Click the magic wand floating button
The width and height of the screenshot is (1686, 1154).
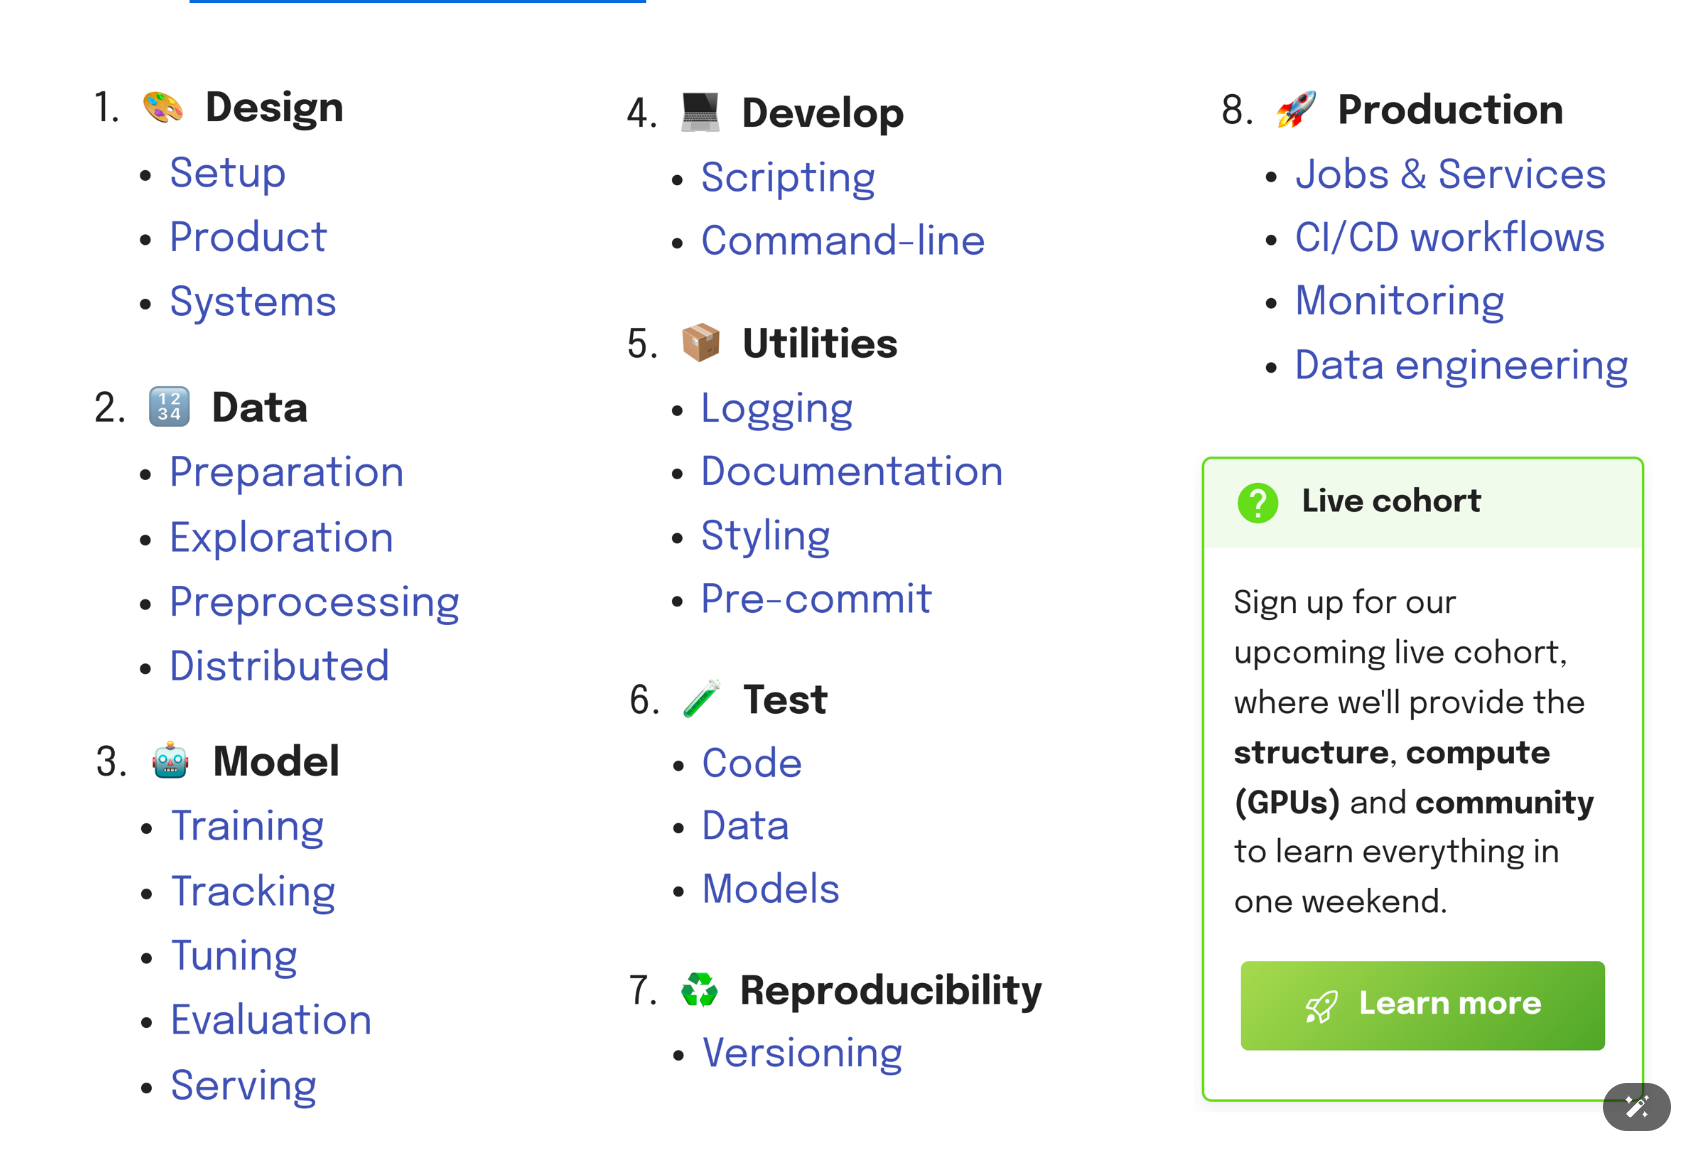(1636, 1107)
